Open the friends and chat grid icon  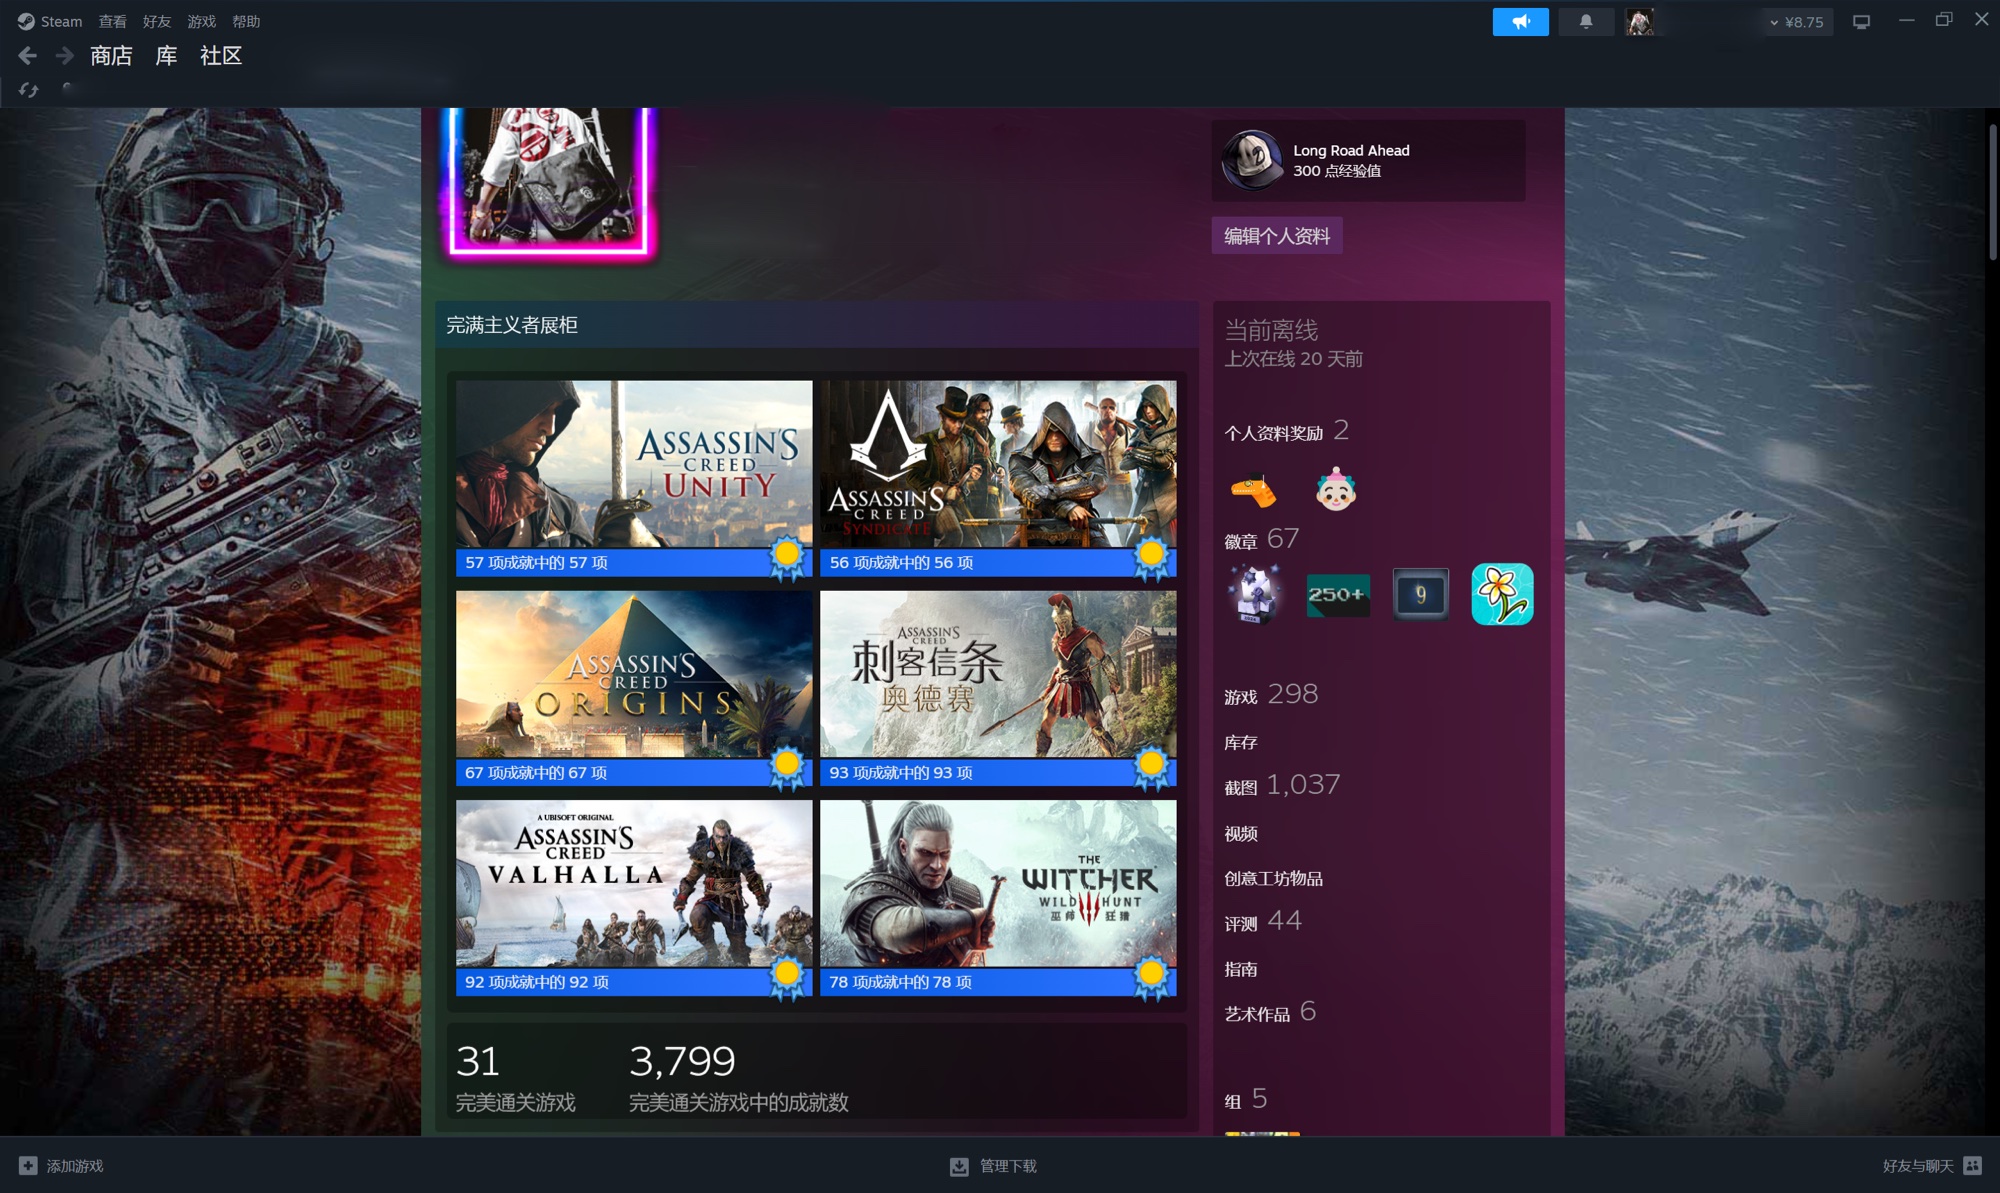[x=1972, y=1166]
